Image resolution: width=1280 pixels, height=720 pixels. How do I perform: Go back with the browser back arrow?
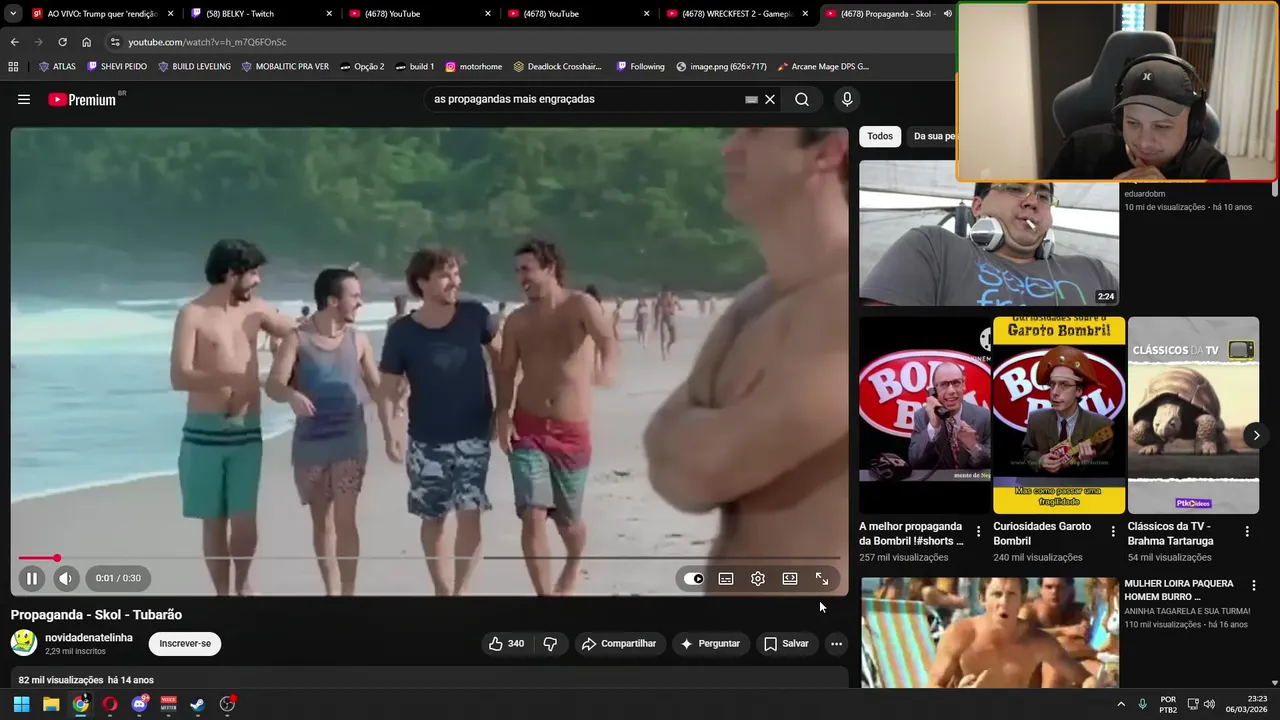[14, 42]
